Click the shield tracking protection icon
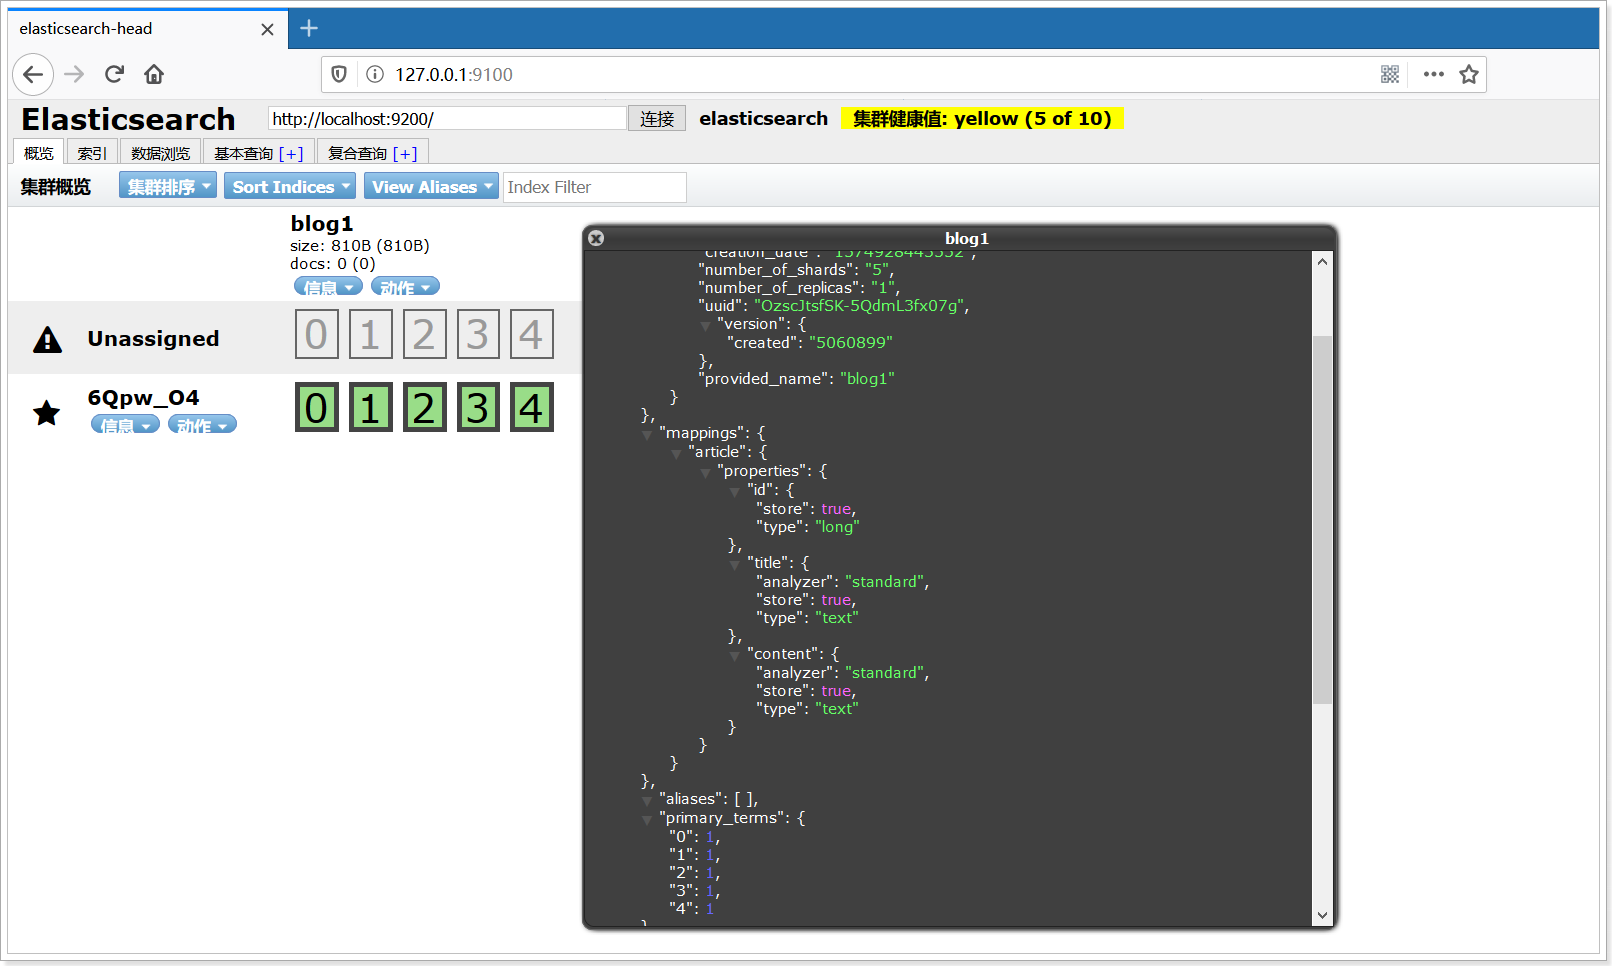This screenshot has width=1612, height=966. click(339, 74)
